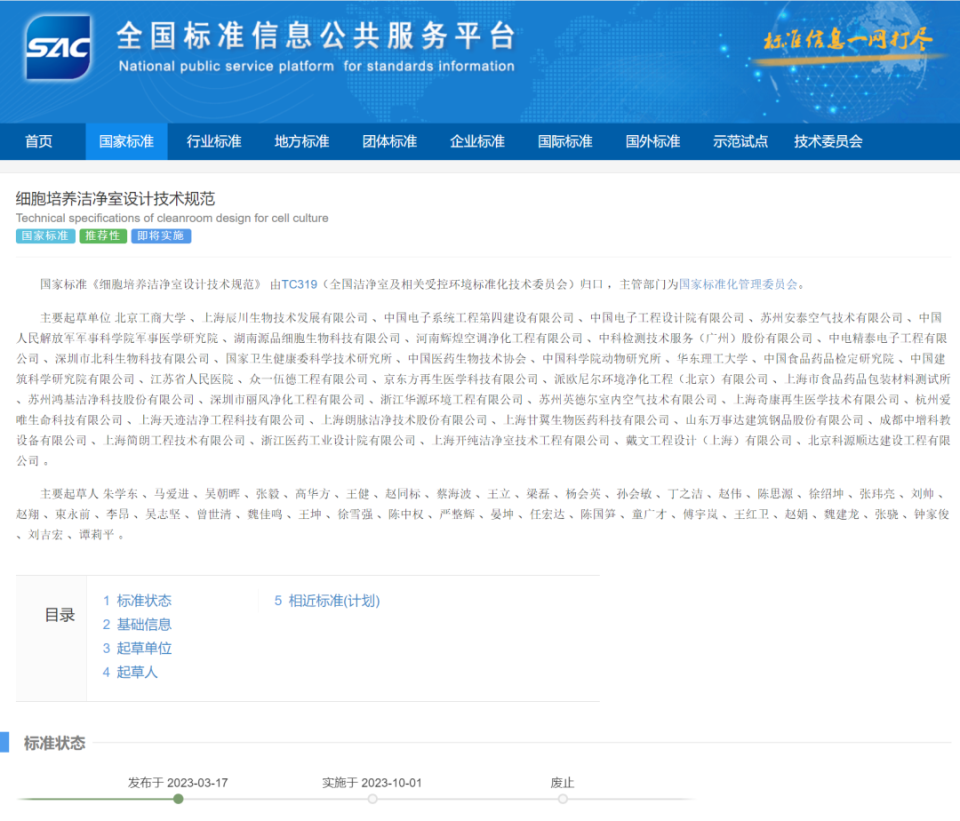This screenshot has width=960, height=821.
Task: Open the 地方标准 tab
Action: pyautogui.click(x=301, y=141)
